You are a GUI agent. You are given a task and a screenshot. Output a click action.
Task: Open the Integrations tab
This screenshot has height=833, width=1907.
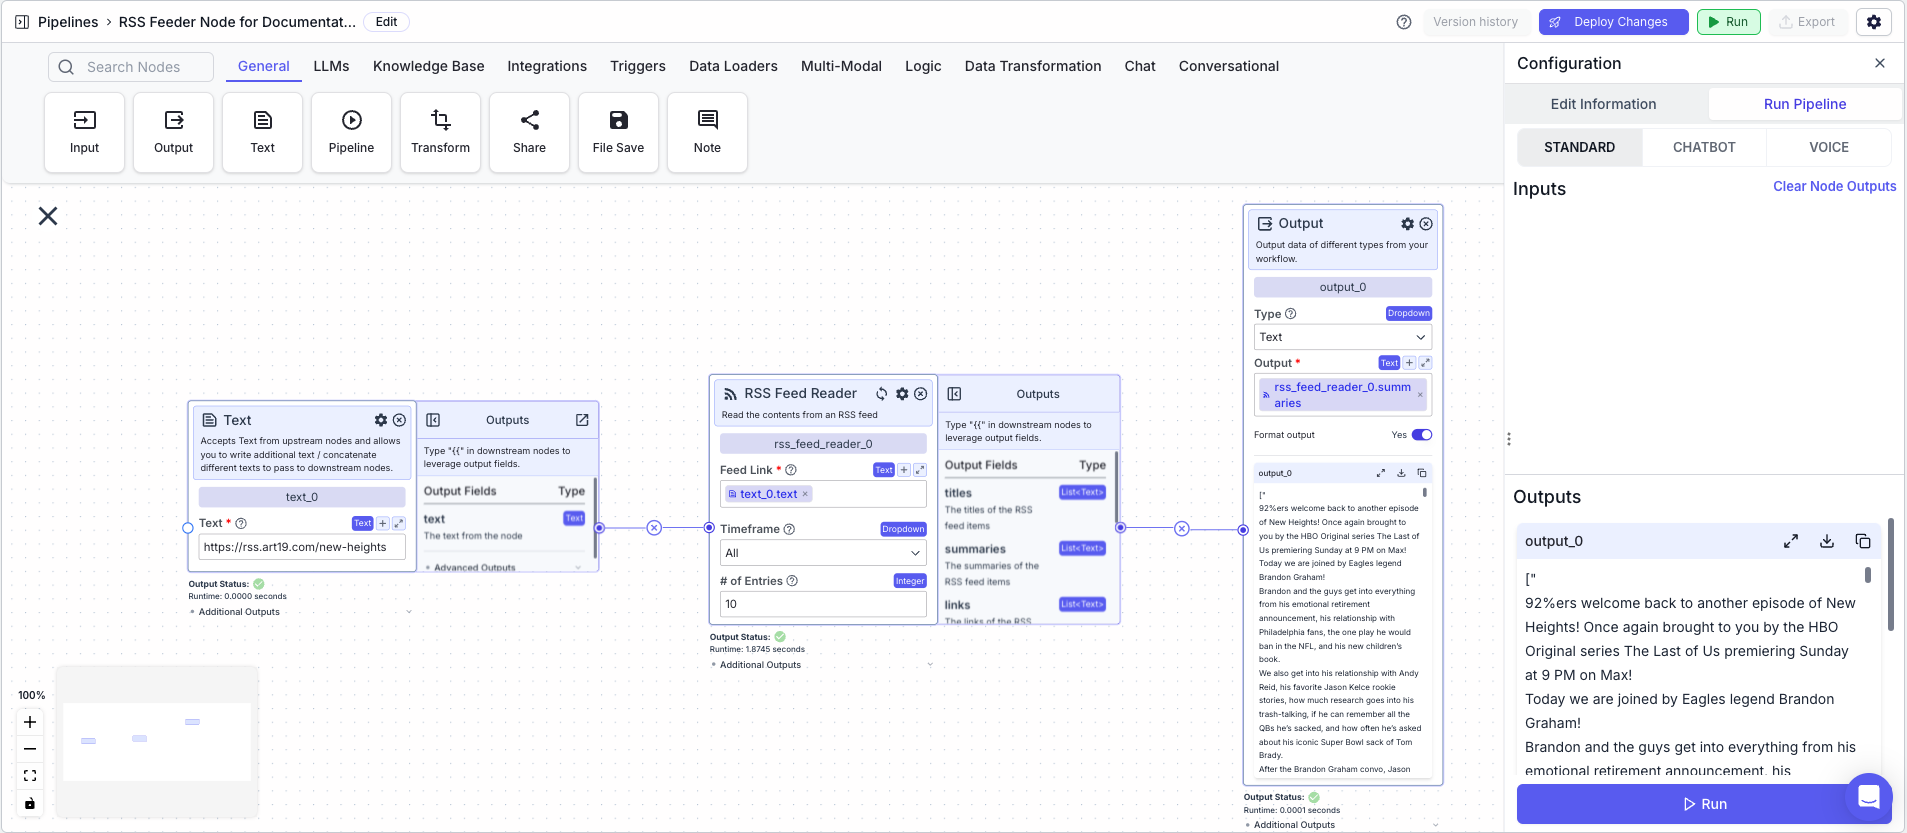click(x=547, y=66)
